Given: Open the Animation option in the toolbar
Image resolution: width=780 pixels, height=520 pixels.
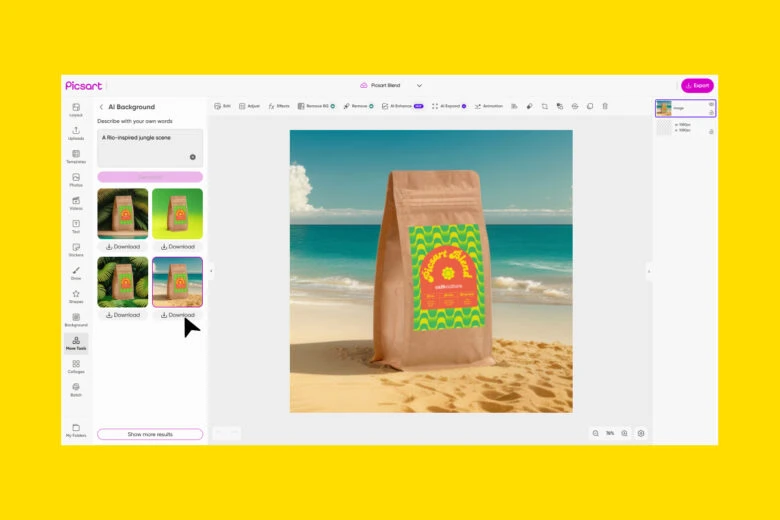Looking at the screenshot, I should click(x=489, y=106).
